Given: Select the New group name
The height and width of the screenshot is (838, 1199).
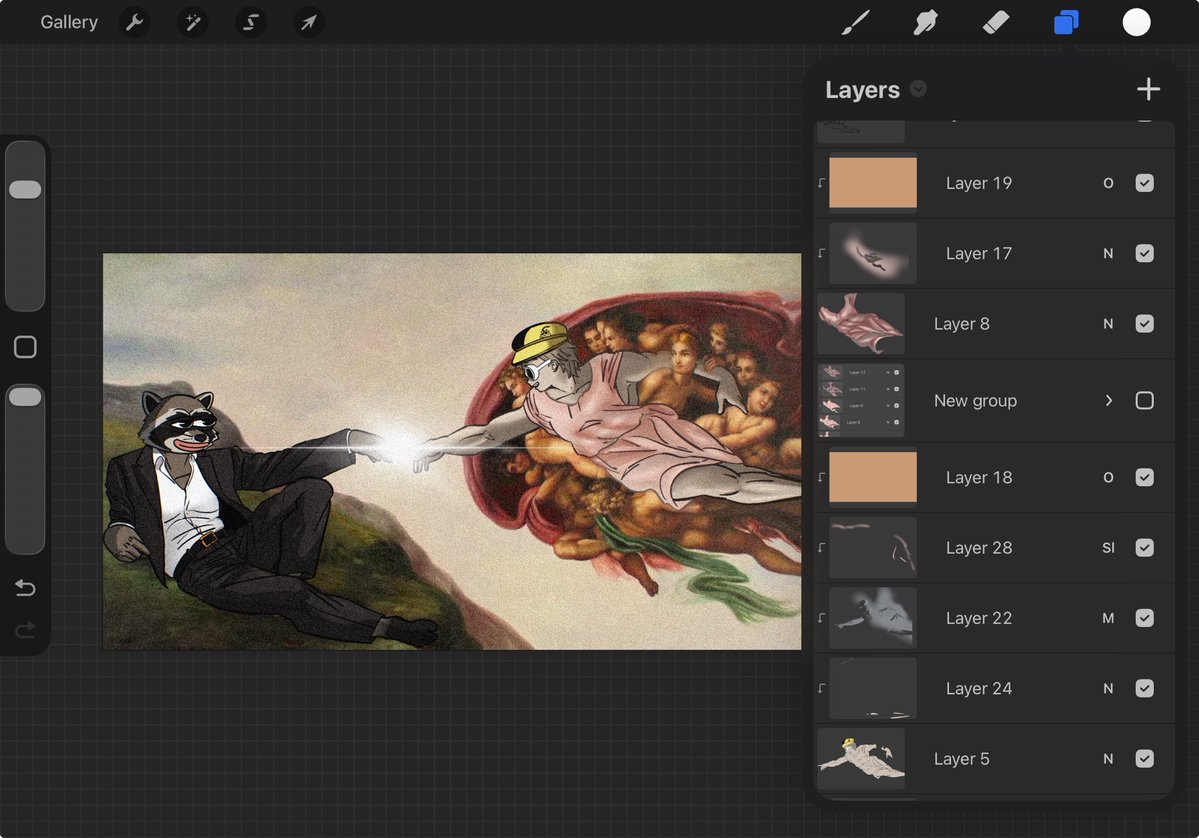Looking at the screenshot, I should pos(975,401).
